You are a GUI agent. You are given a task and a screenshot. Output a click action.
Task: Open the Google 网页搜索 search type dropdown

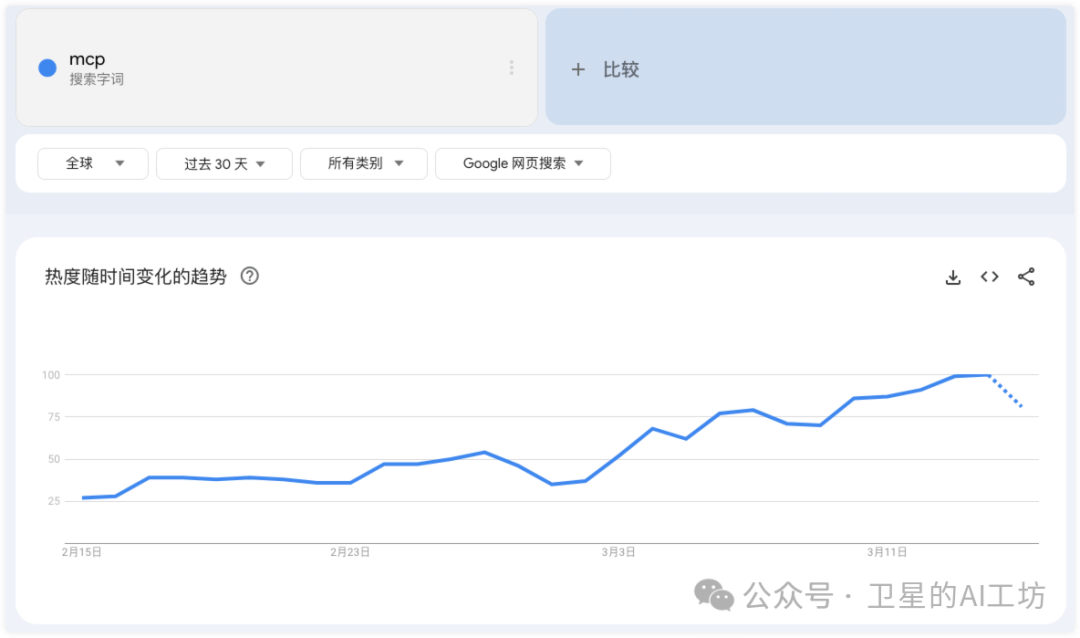coord(522,163)
